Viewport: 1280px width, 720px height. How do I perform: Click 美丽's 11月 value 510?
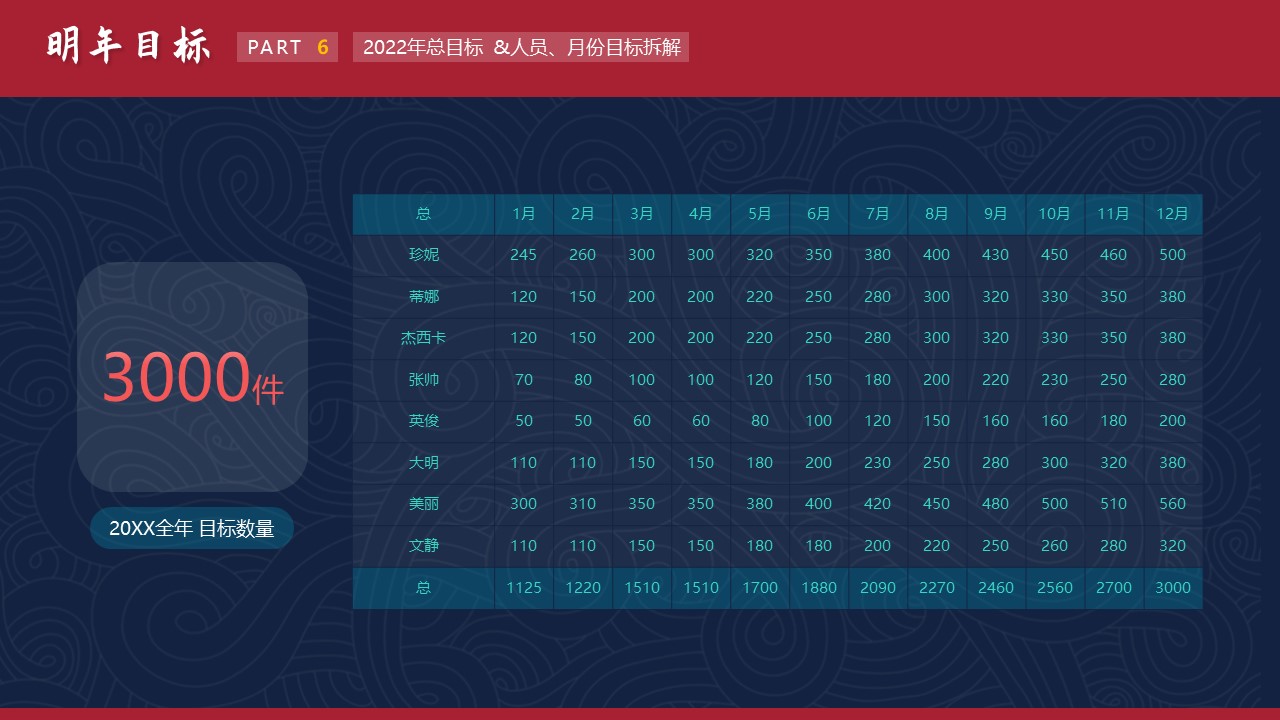1114,503
